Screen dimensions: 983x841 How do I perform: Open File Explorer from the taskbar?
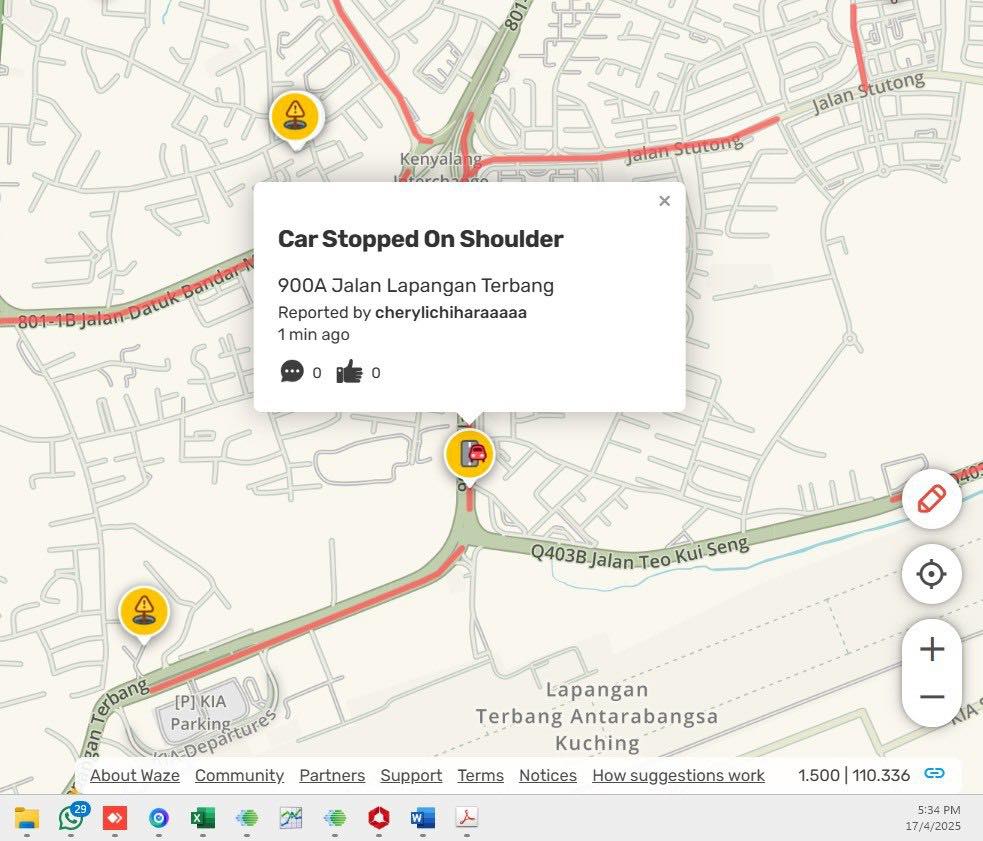[26, 818]
